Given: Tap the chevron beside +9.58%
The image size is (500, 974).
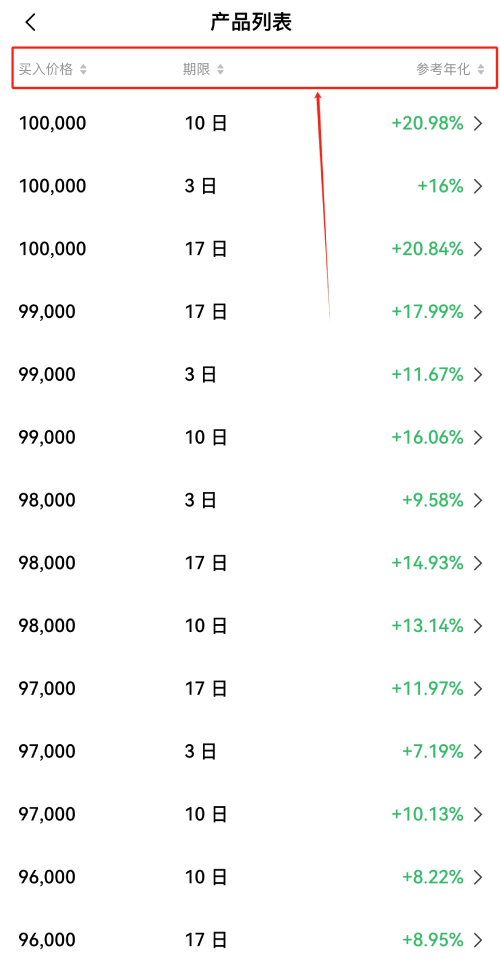Looking at the screenshot, I should click(478, 500).
